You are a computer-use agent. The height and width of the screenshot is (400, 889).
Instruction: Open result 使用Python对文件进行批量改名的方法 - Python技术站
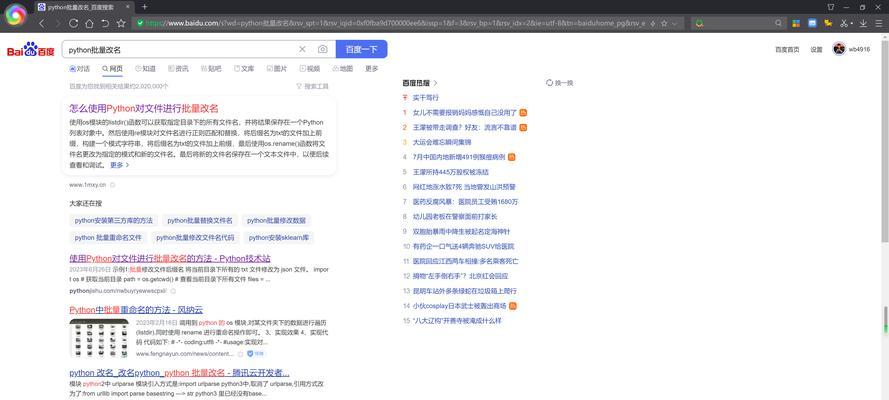coord(170,258)
